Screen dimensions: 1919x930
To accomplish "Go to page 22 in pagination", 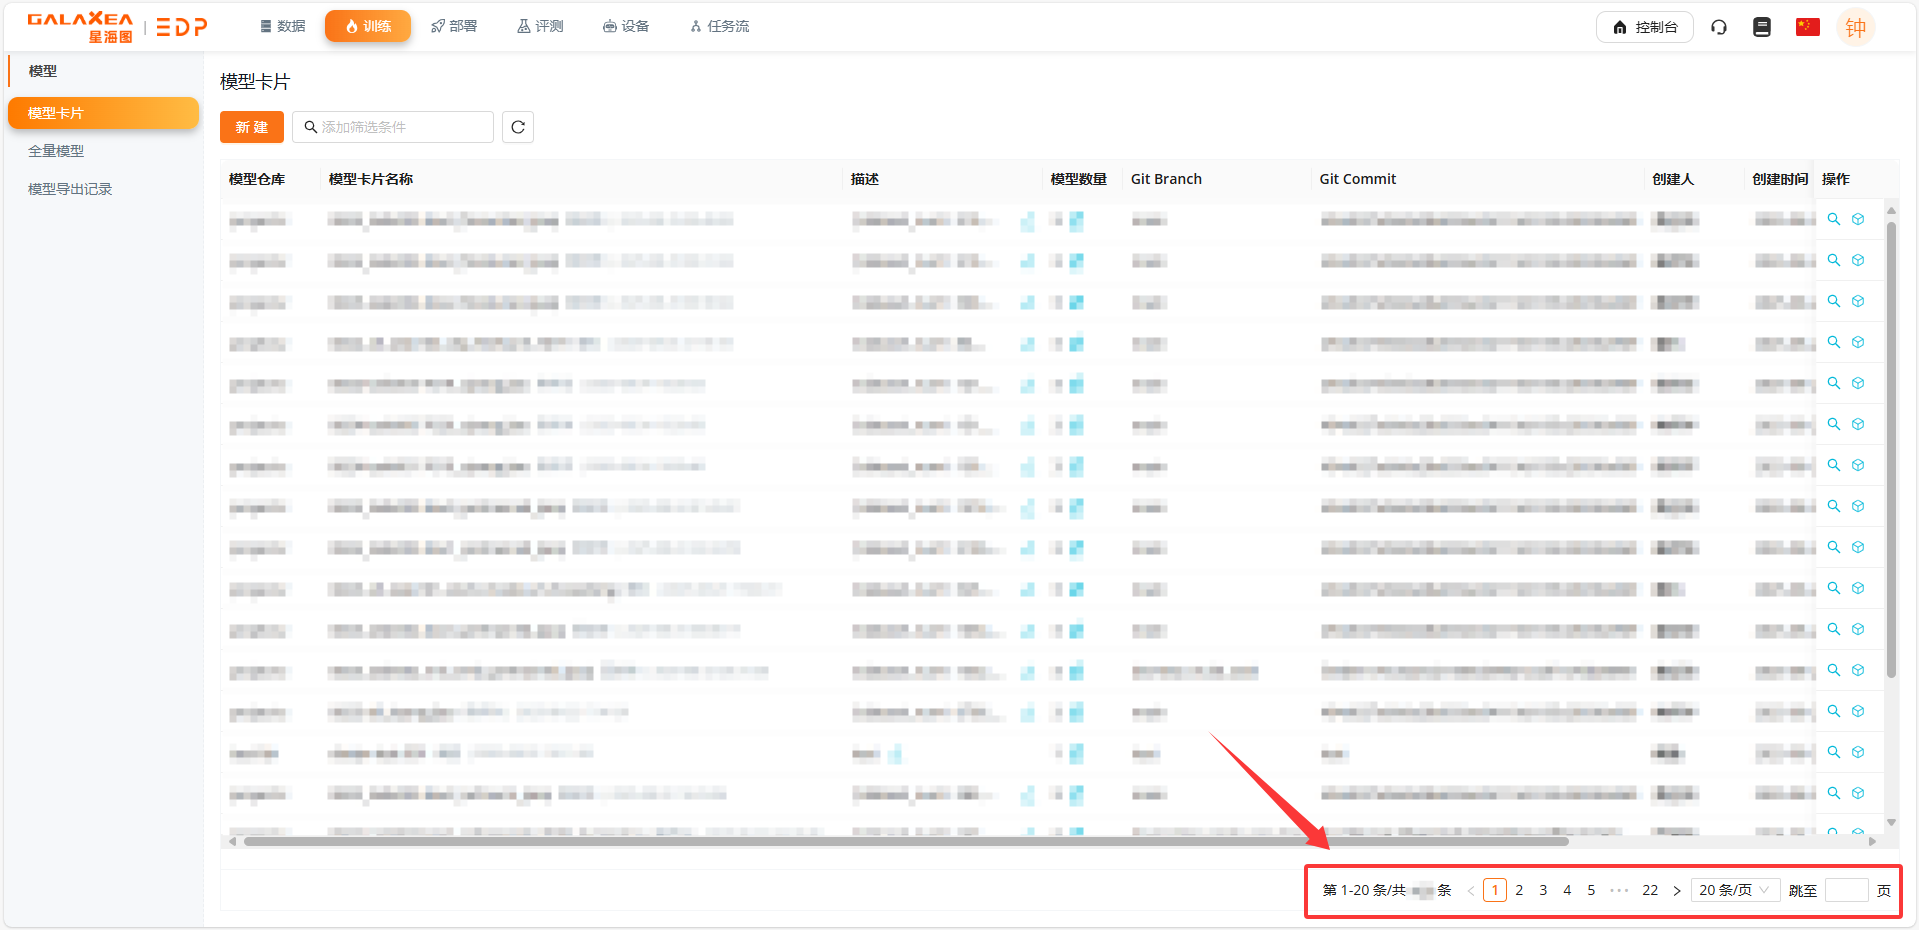I will point(1650,890).
